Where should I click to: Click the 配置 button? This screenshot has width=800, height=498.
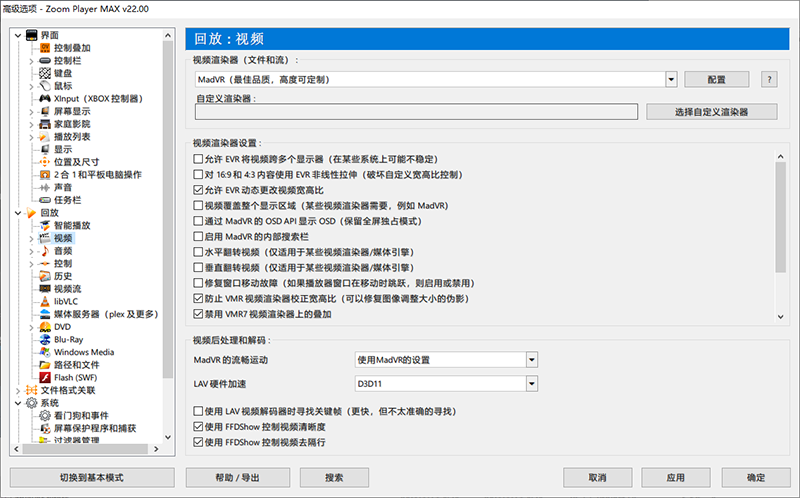pos(716,79)
